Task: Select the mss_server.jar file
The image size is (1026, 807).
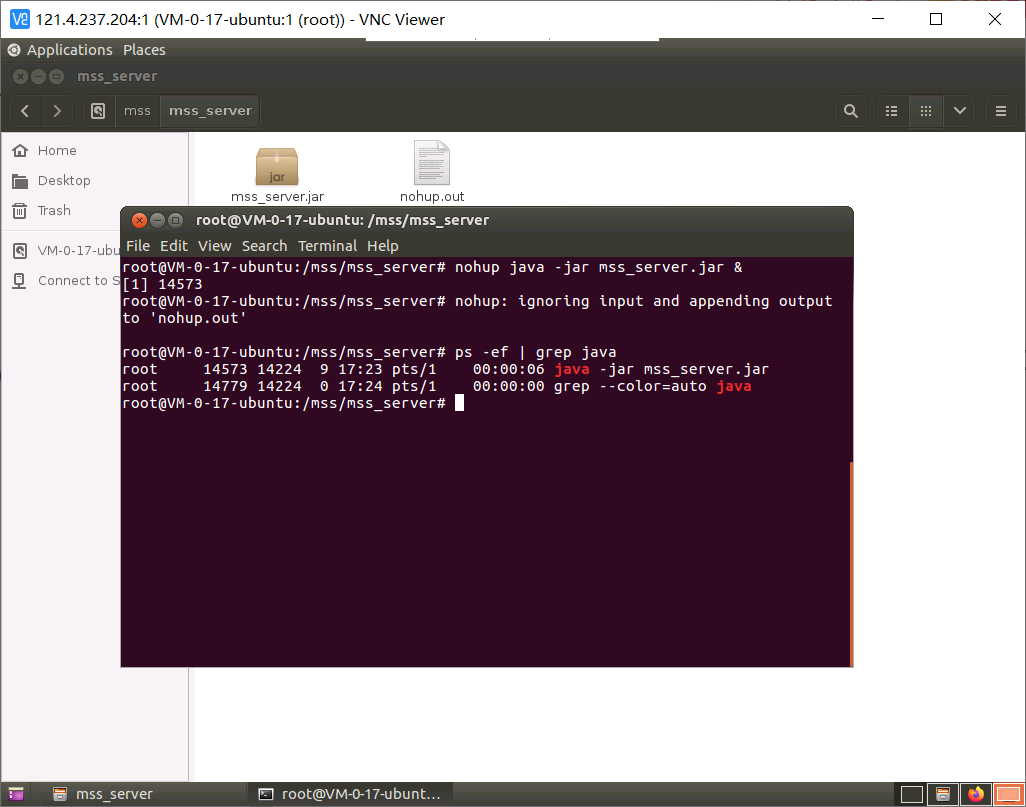Action: click(277, 175)
